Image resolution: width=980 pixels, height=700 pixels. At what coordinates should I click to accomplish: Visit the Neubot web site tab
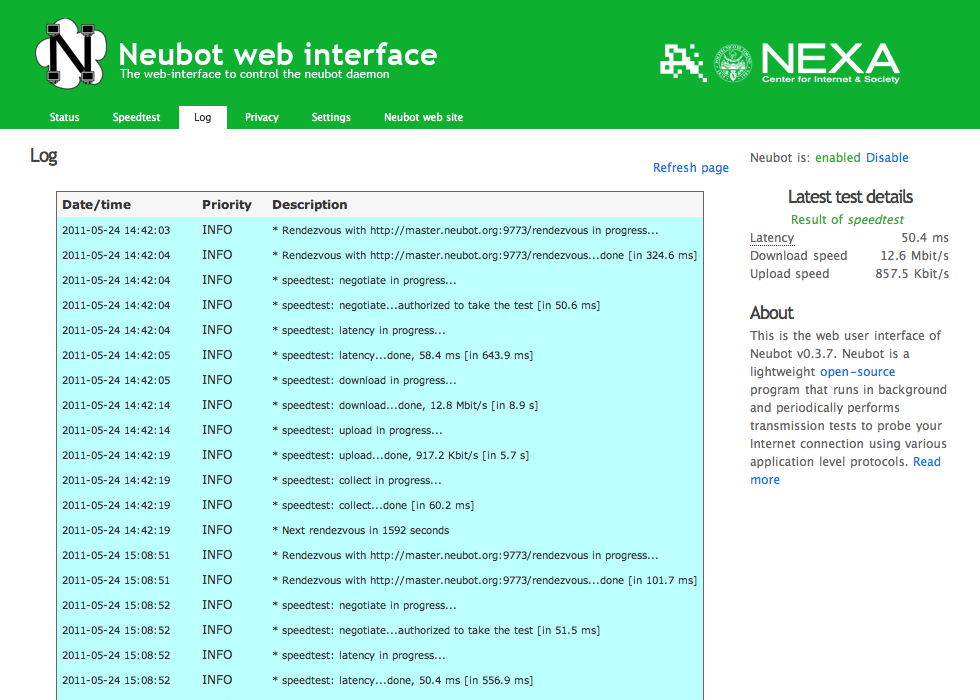click(x=423, y=117)
